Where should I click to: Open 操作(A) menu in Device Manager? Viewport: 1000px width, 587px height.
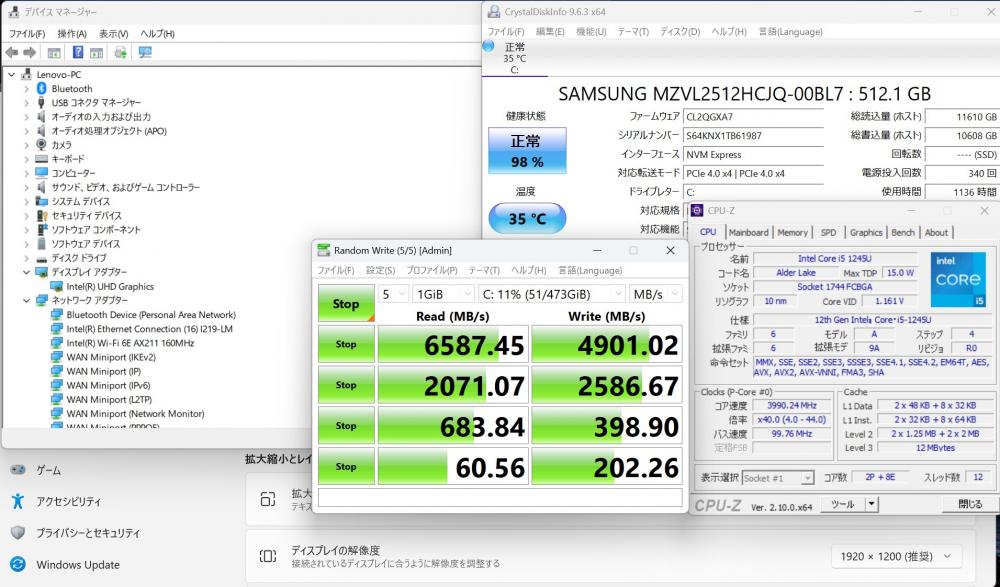[x=71, y=33]
